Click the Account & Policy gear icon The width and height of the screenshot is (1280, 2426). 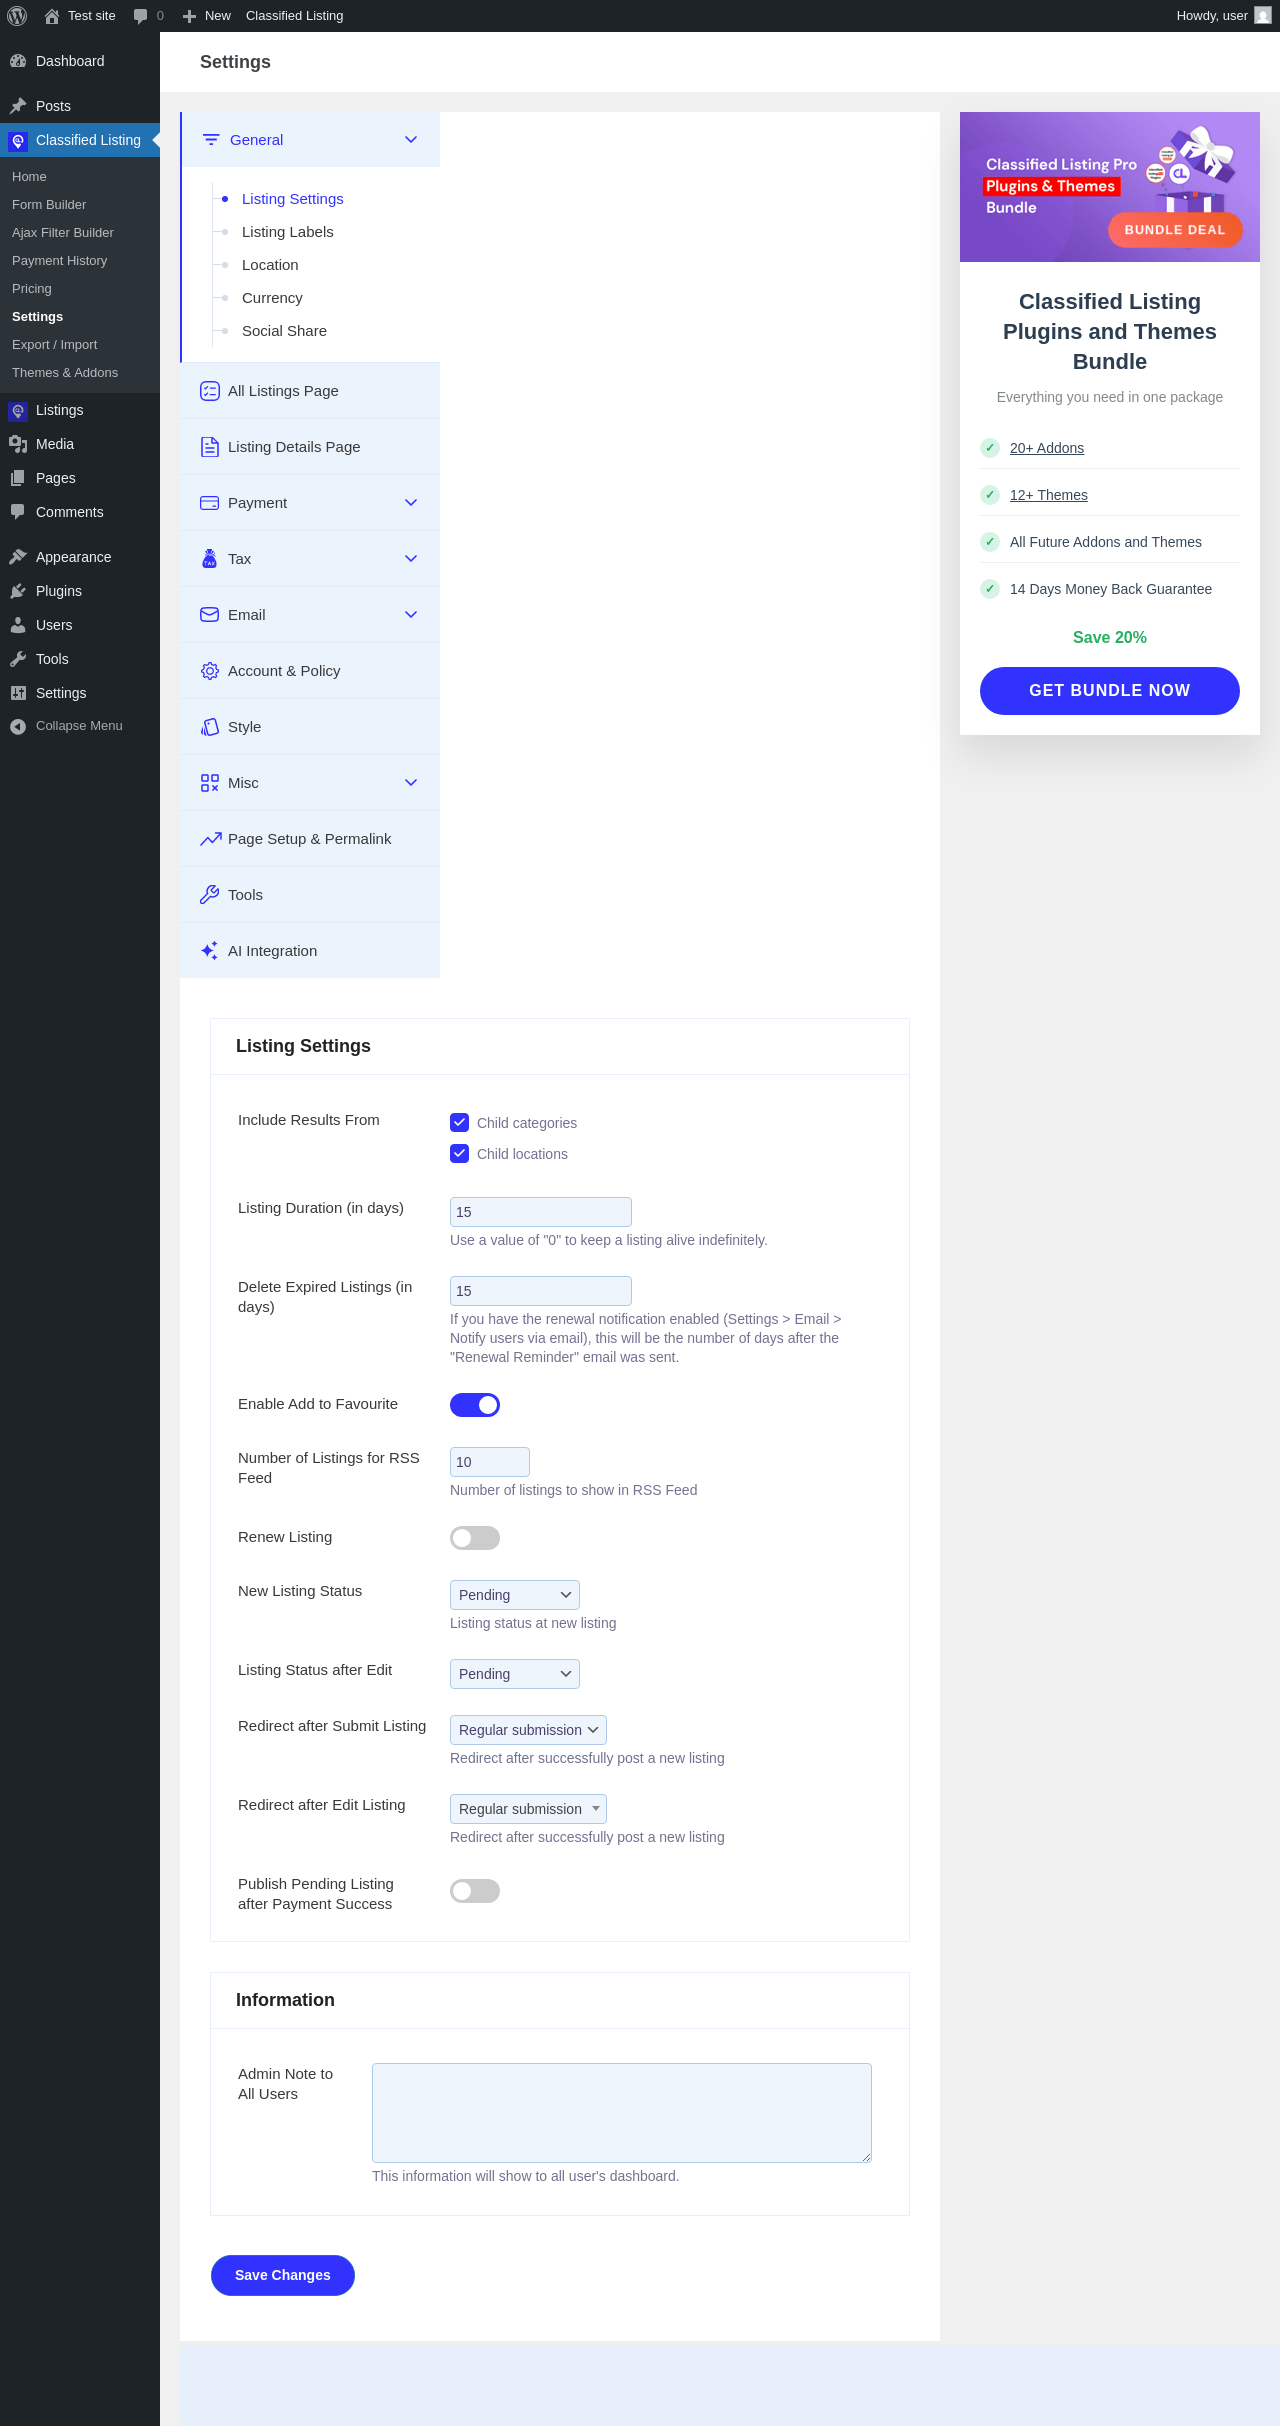coord(209,671)
